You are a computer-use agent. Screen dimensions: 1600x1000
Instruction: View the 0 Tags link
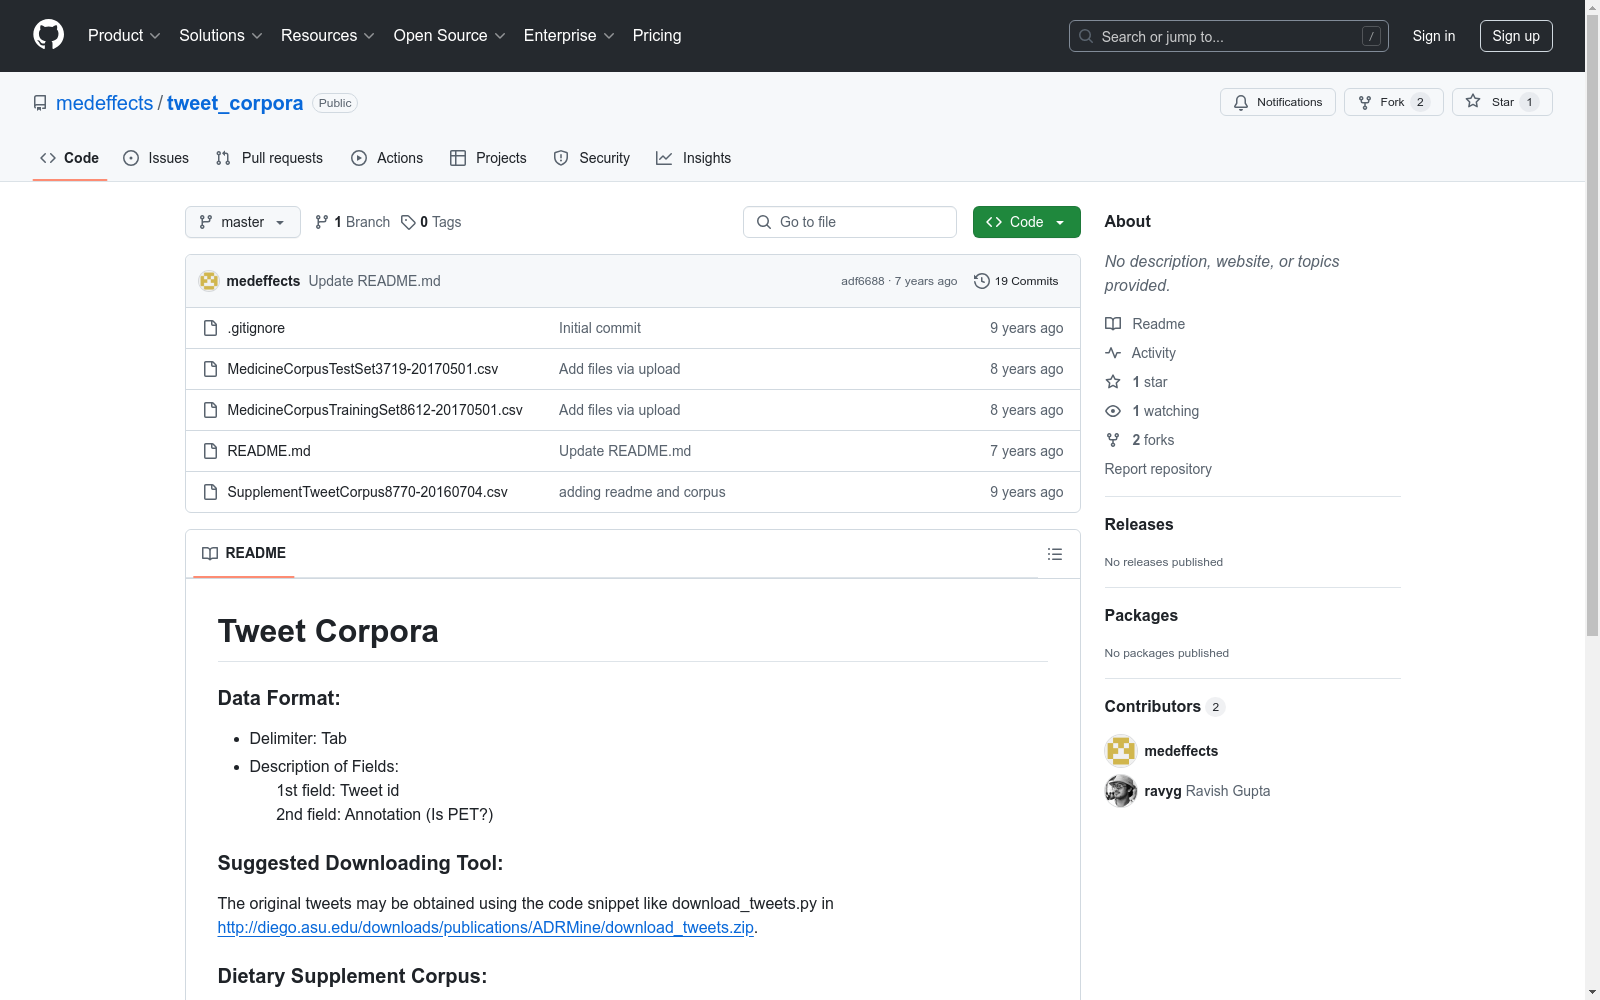pos(431,222)
